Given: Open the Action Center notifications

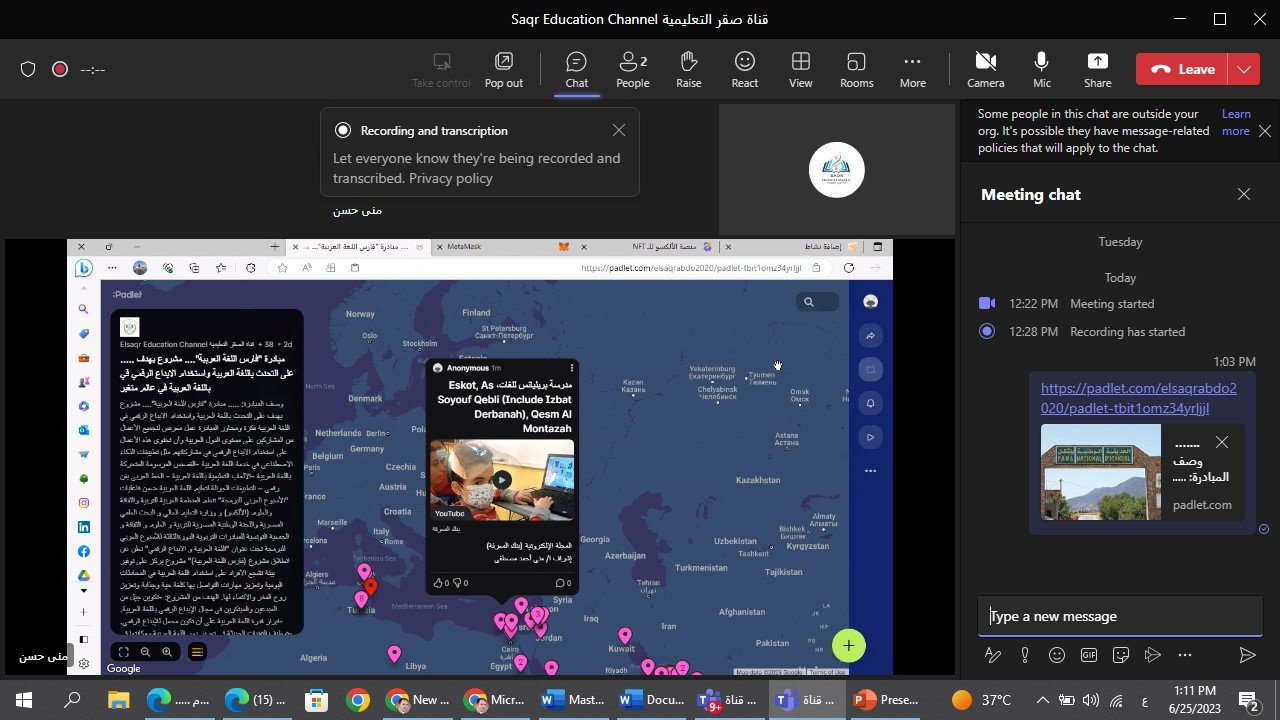Looking at the screenshot, I should [x=1249, y=700].
